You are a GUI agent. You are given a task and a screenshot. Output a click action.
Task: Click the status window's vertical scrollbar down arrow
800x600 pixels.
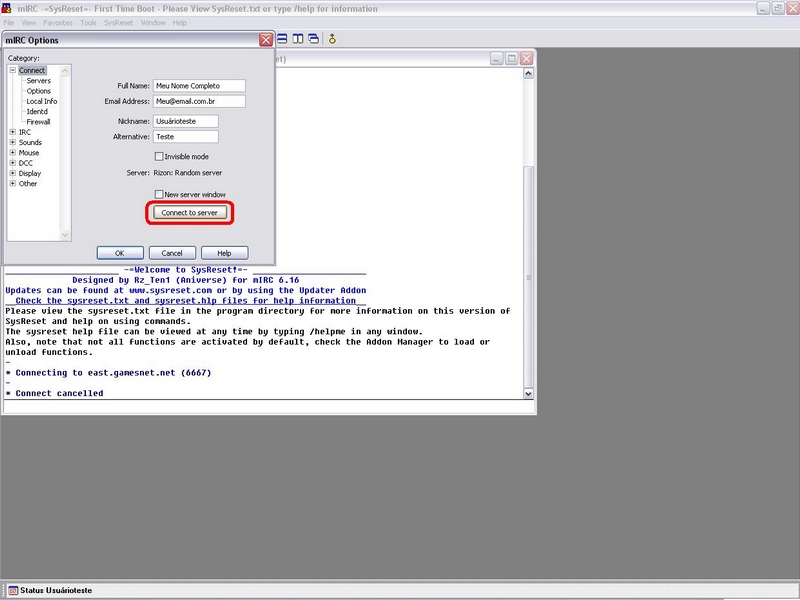click(x=529, y=395)
